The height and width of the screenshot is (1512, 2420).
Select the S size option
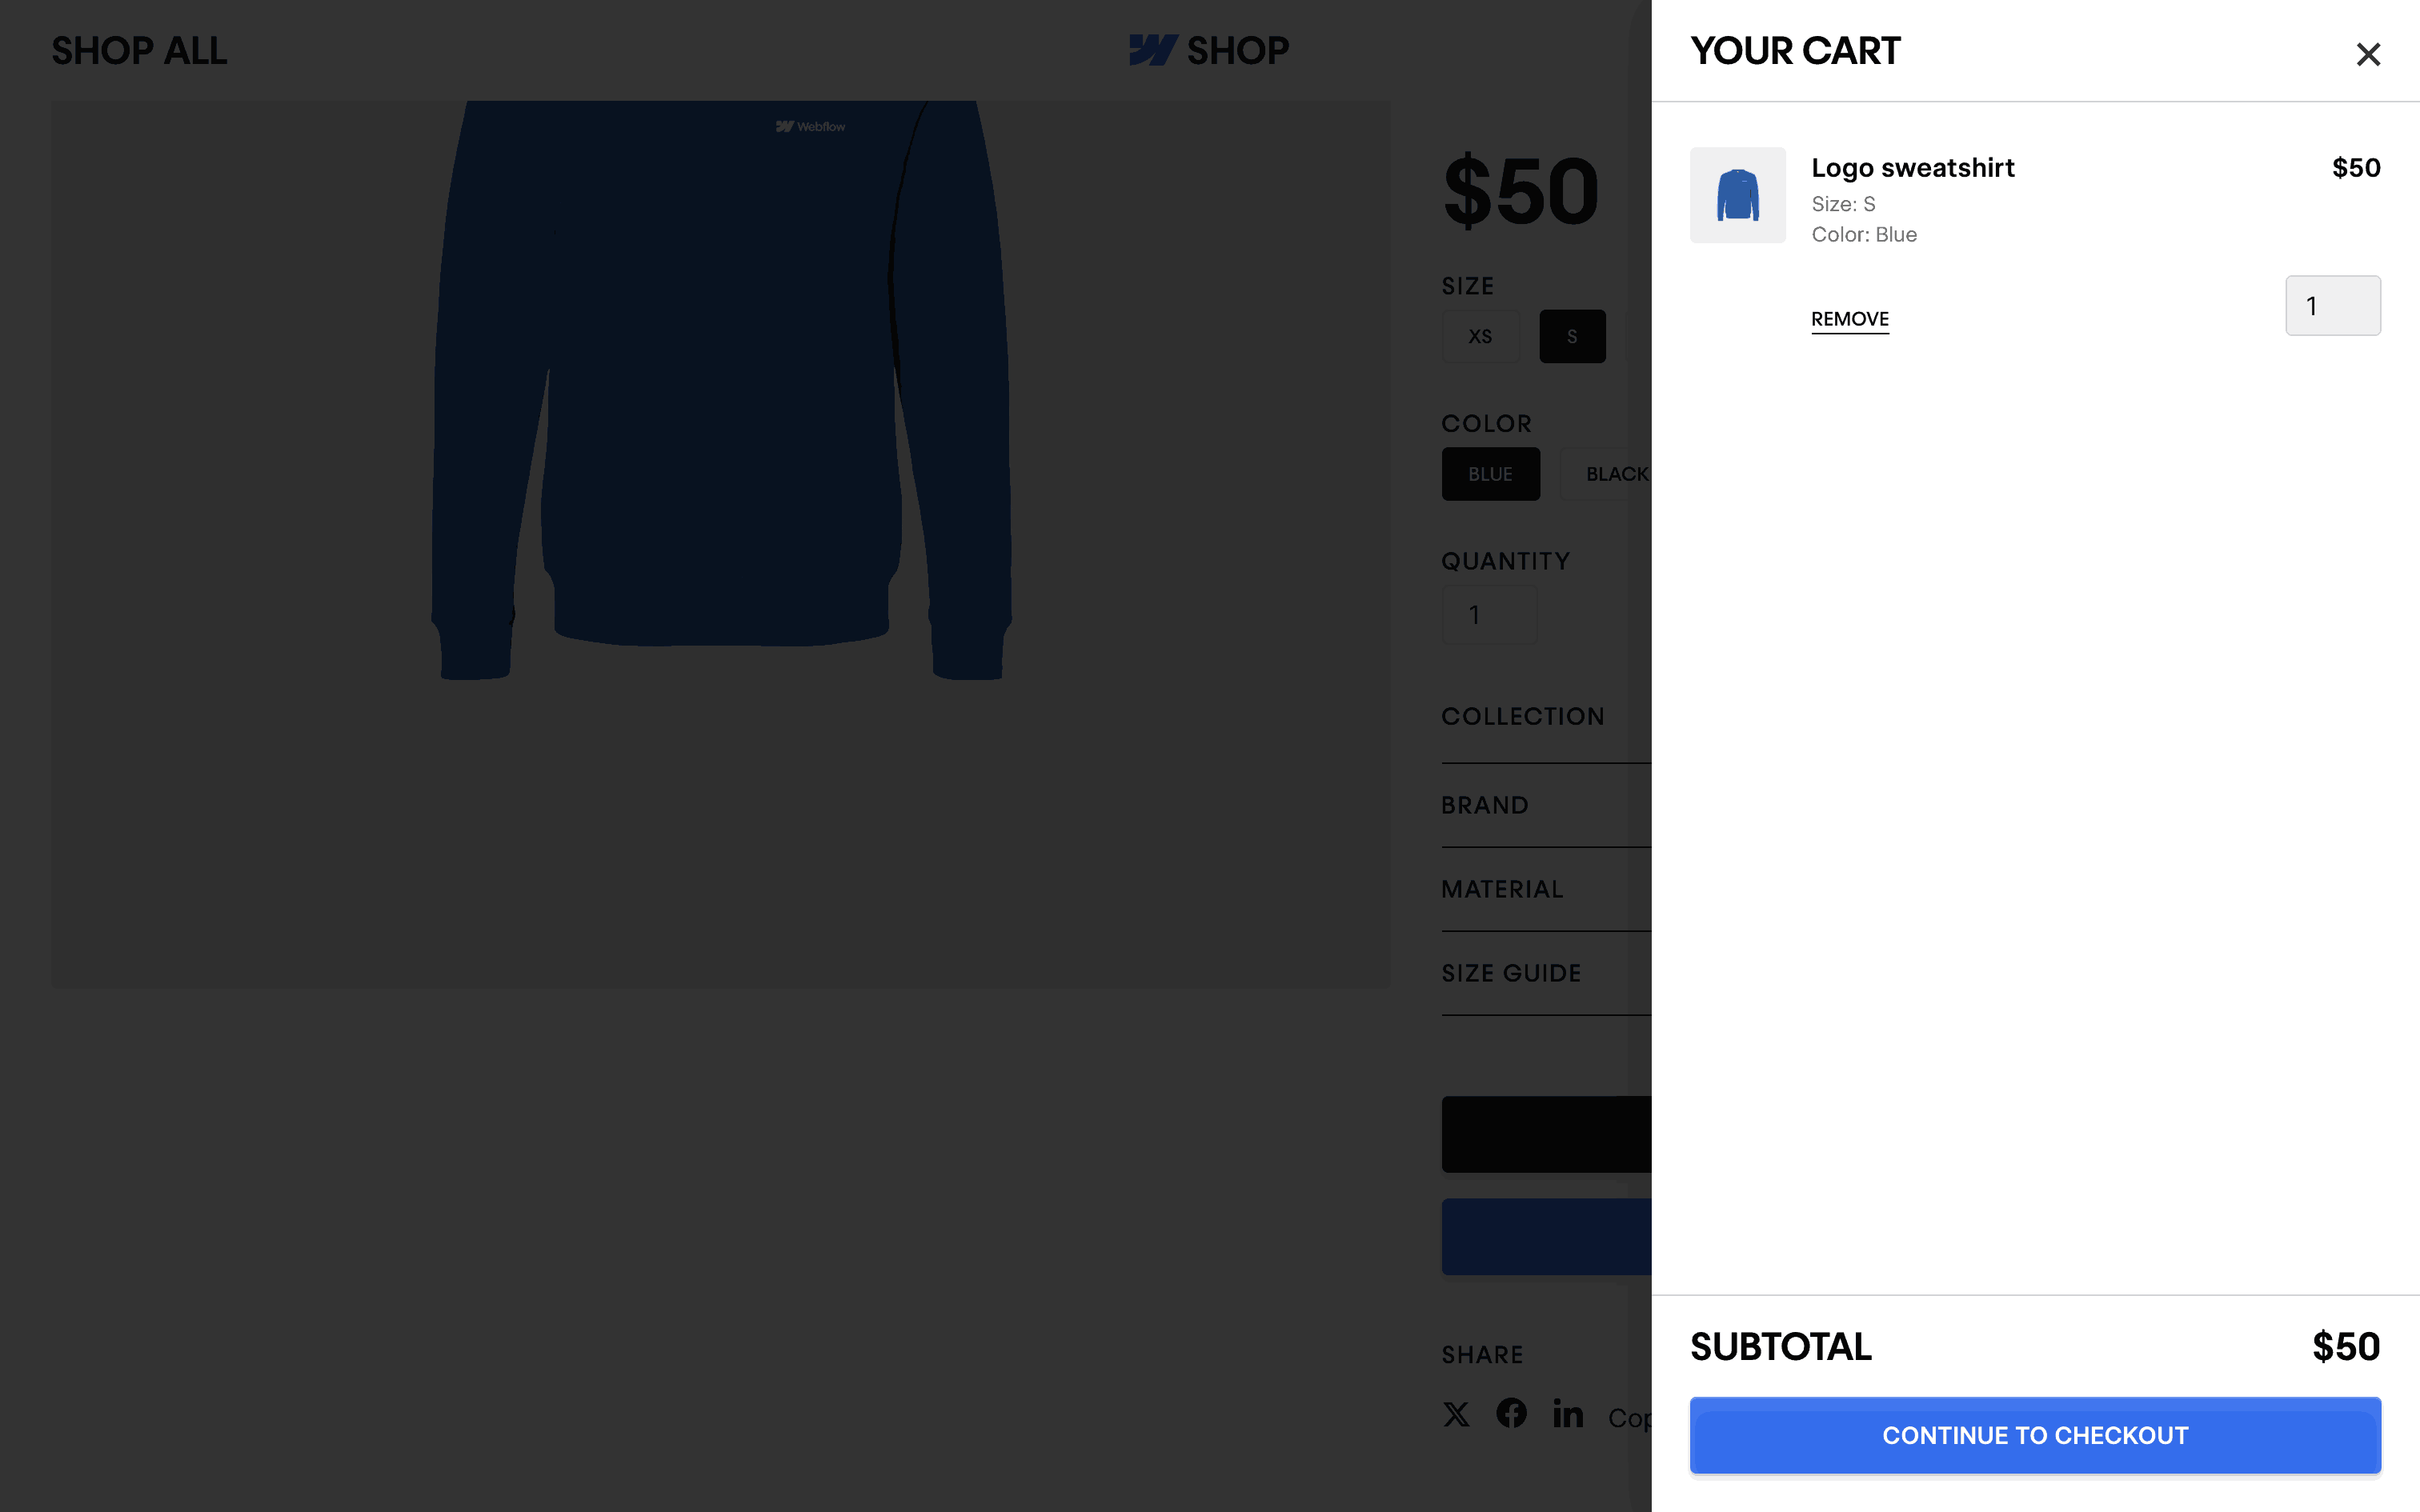(1572, 336)
